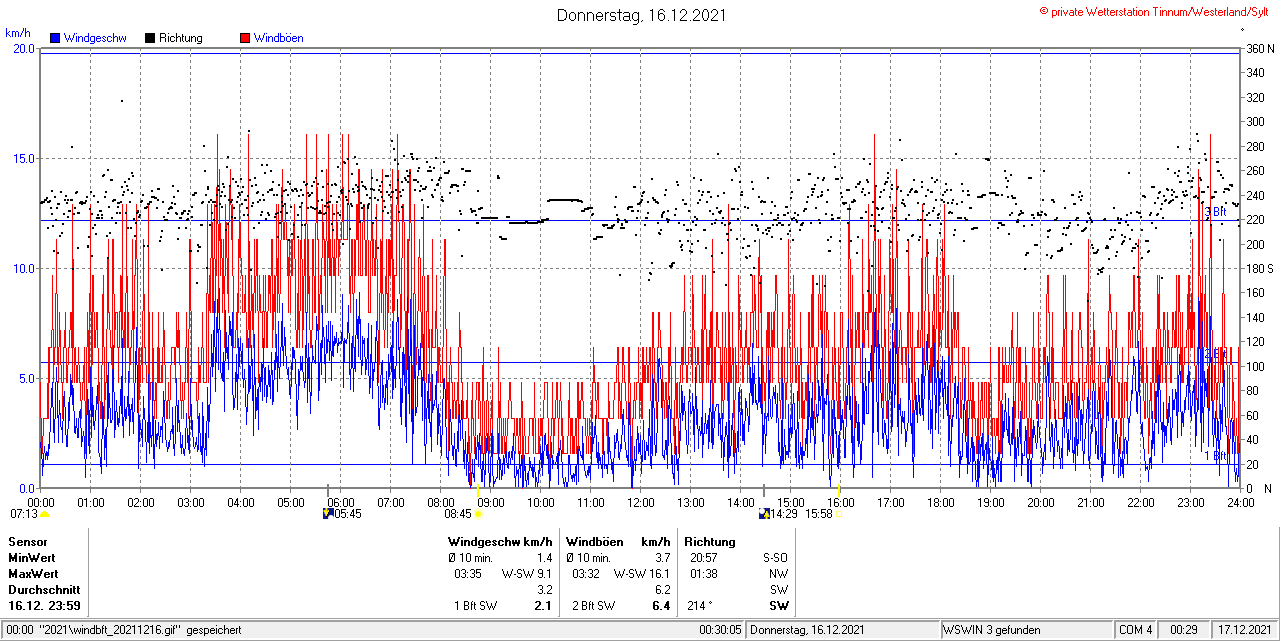Click the 'Windgeschw km/h' column header
This screenshot has width=1280, height=641.
coord(500,541)
